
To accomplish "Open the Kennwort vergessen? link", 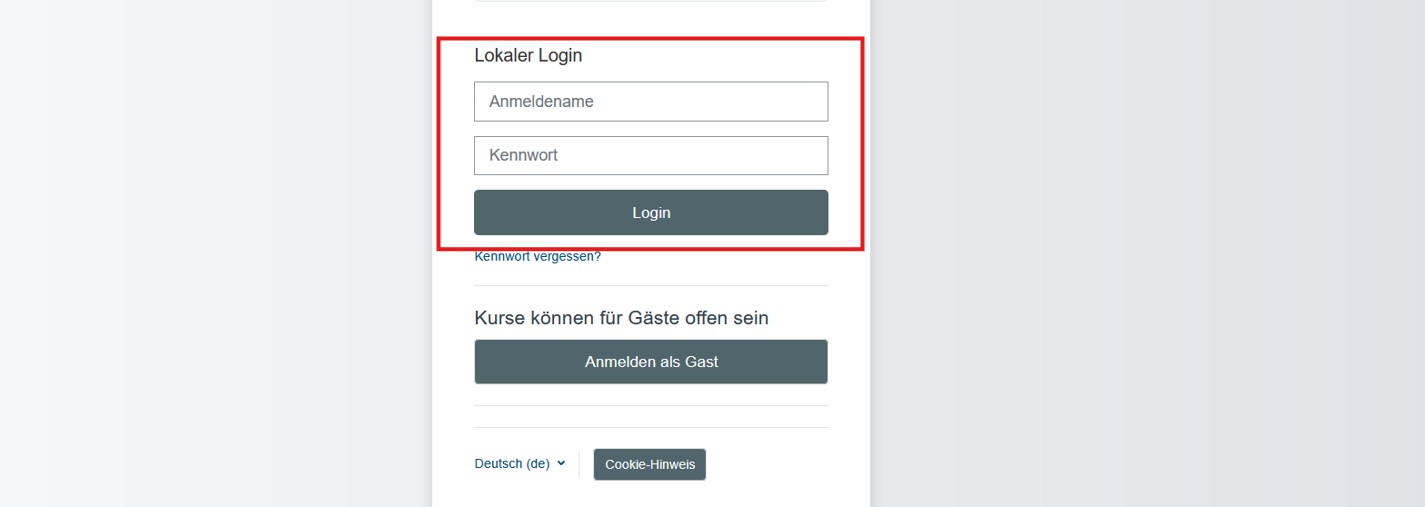I will coord(538,256).
